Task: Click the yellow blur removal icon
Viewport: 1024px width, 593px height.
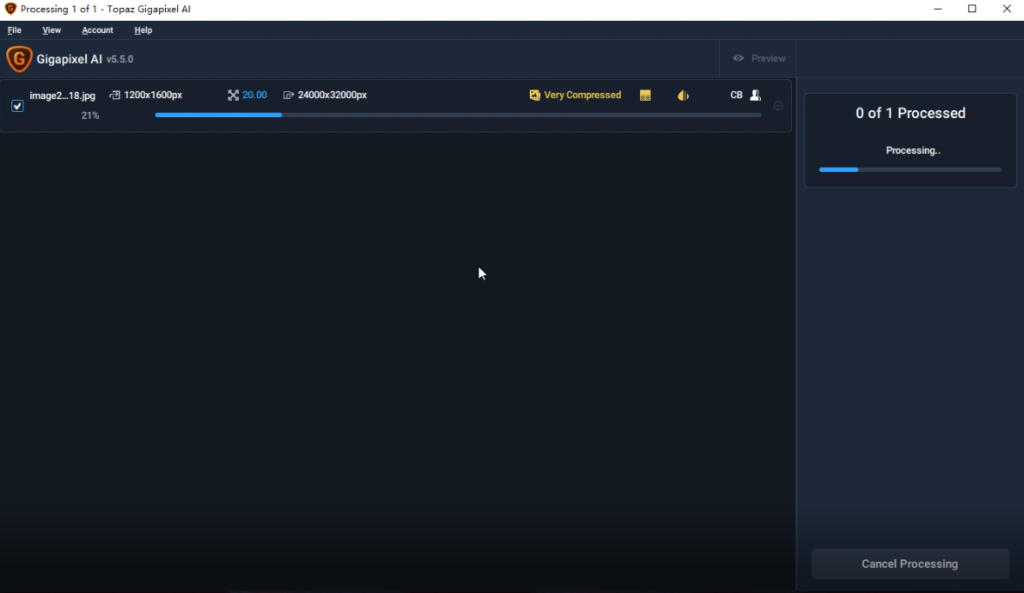Action: 683,95
